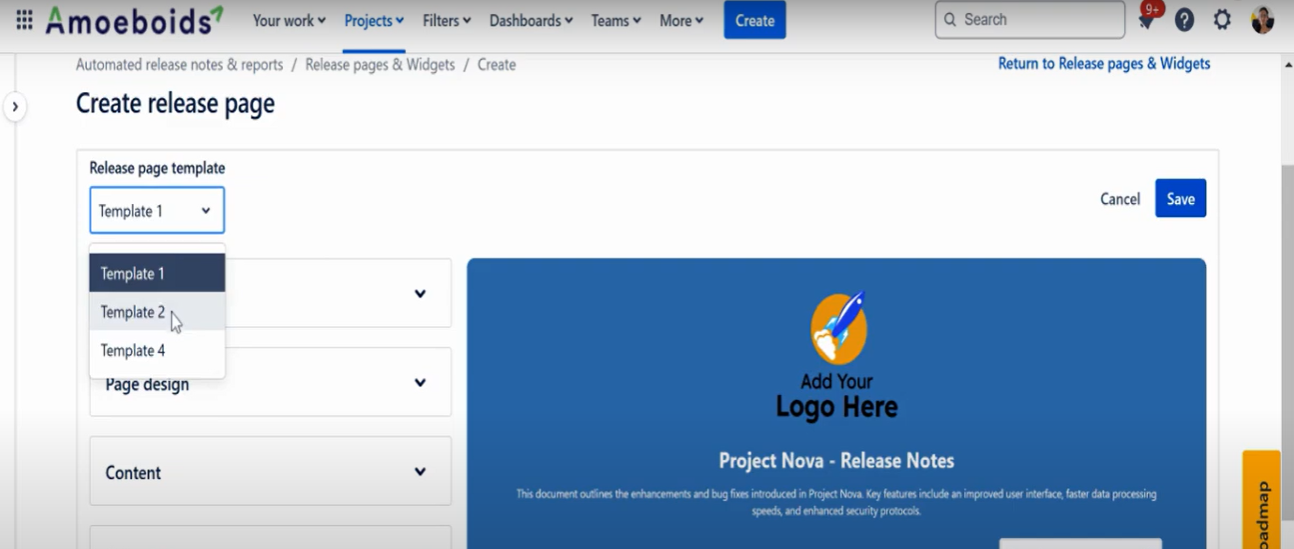The image size is (1294, 549).
Task: Select Template 4 from the list
Action: [157, 351]
